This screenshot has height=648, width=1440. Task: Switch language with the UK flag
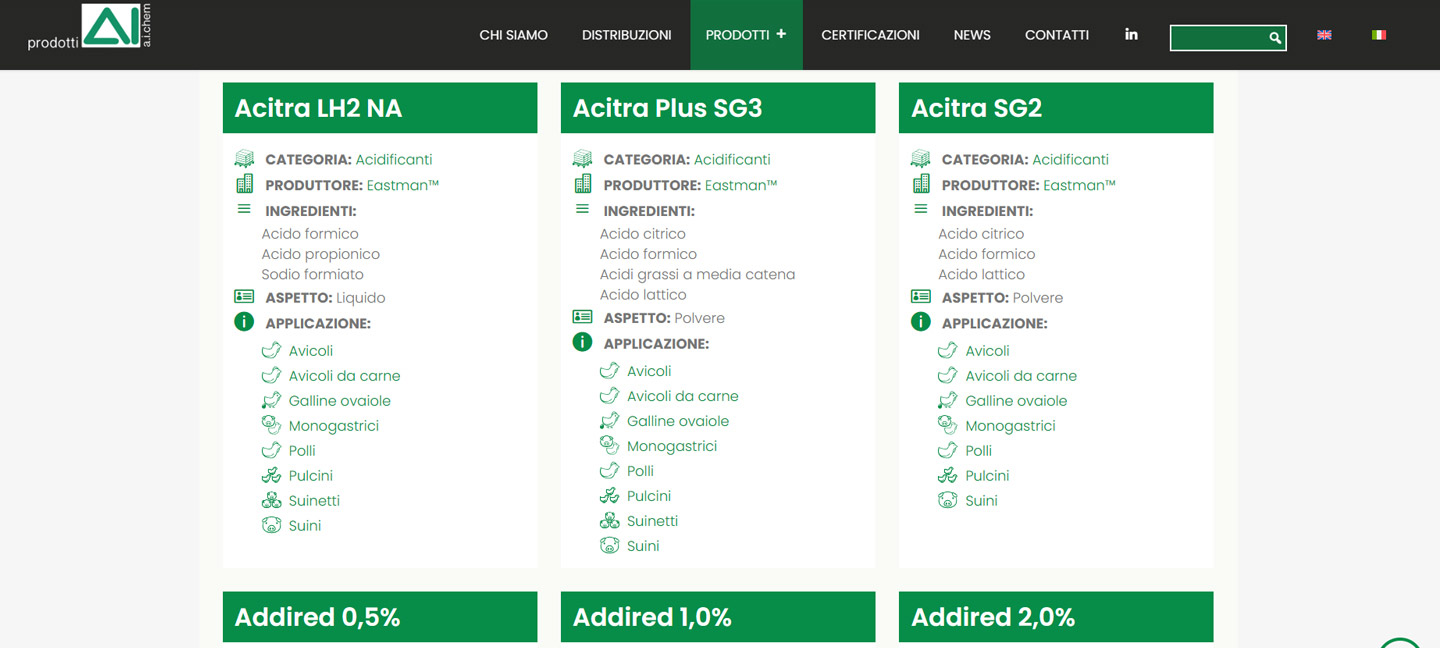1324,35
